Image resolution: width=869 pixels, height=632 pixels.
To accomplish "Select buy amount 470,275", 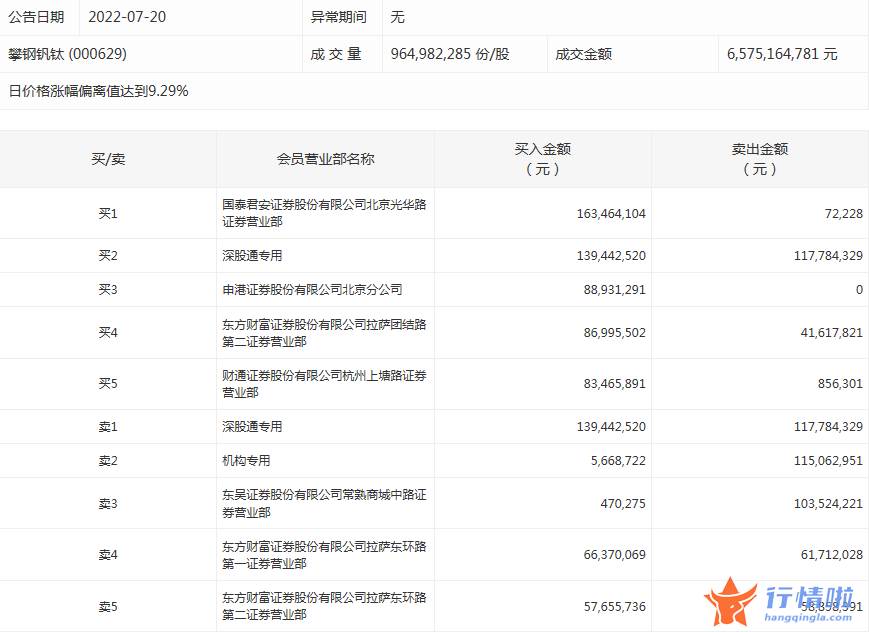I will coord(623,503).
